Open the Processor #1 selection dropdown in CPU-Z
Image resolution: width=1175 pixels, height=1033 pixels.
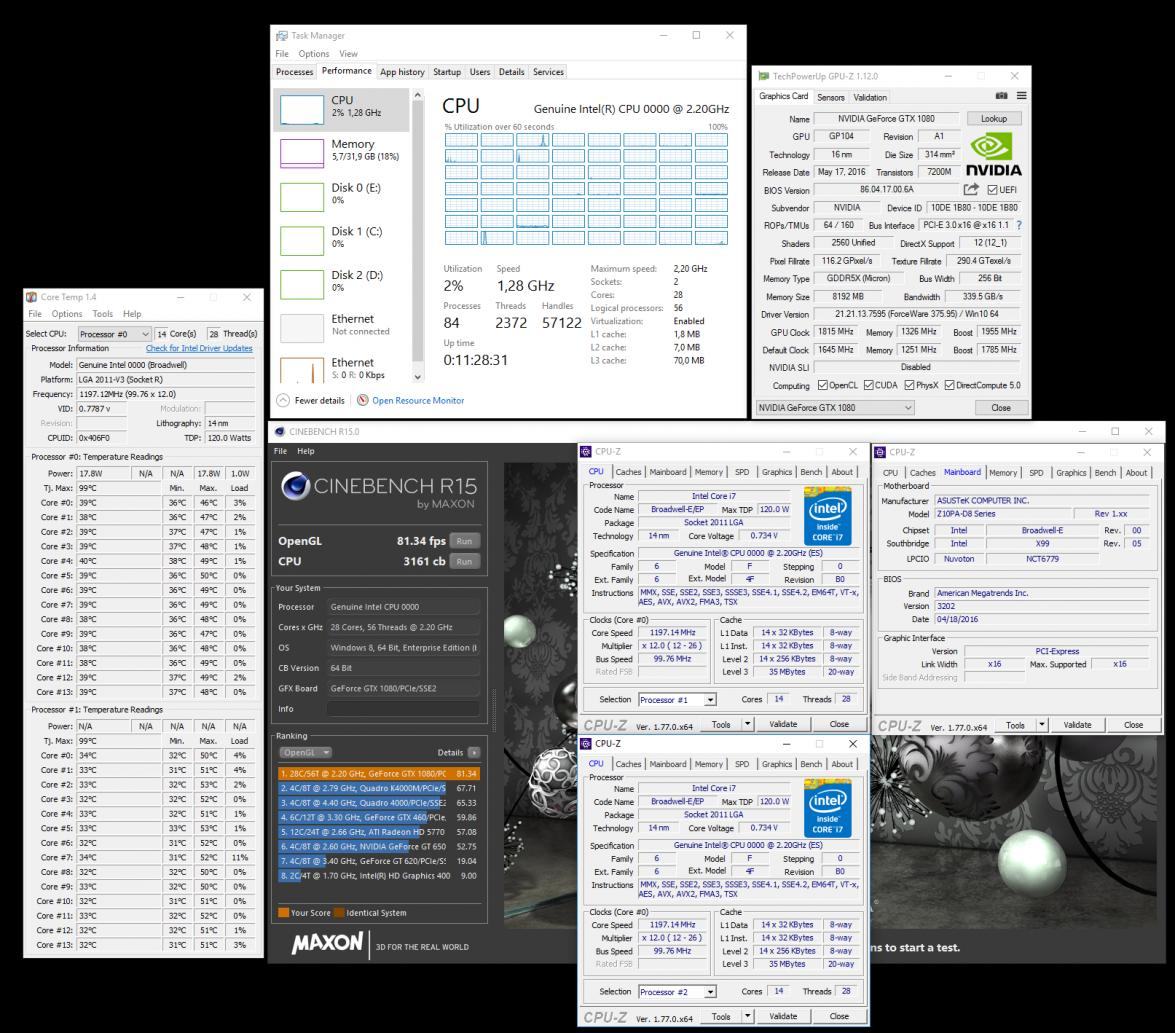pyautogui.click(x=677, y=700)
